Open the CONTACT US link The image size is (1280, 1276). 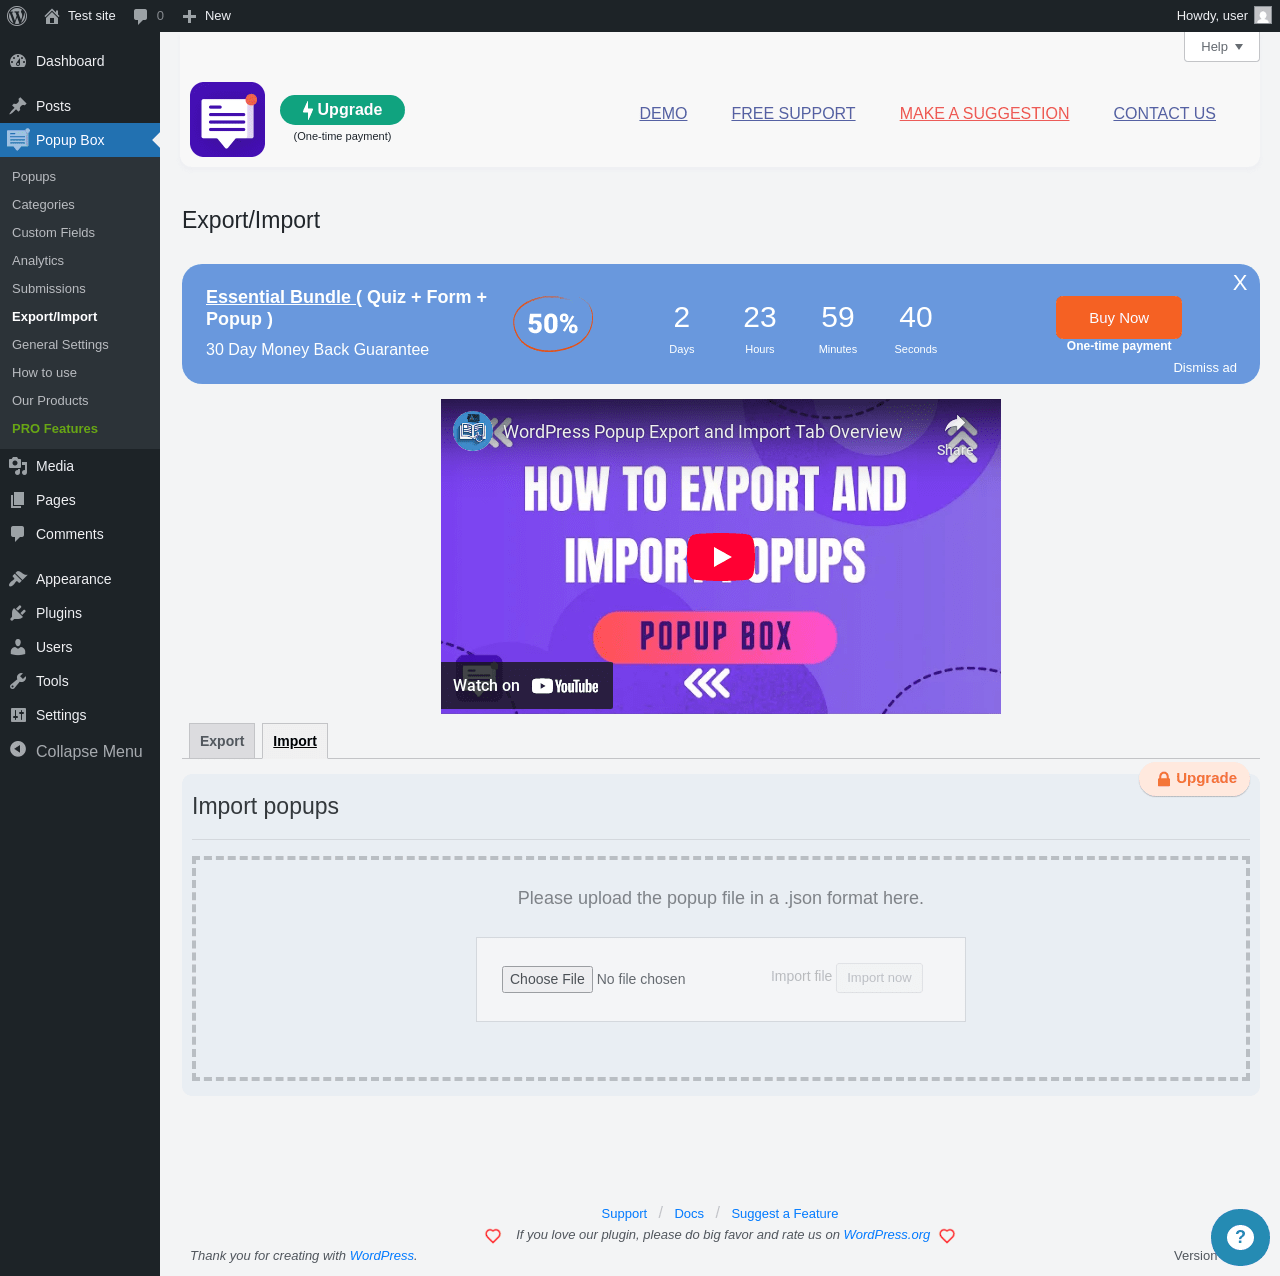click(1164, 114)
